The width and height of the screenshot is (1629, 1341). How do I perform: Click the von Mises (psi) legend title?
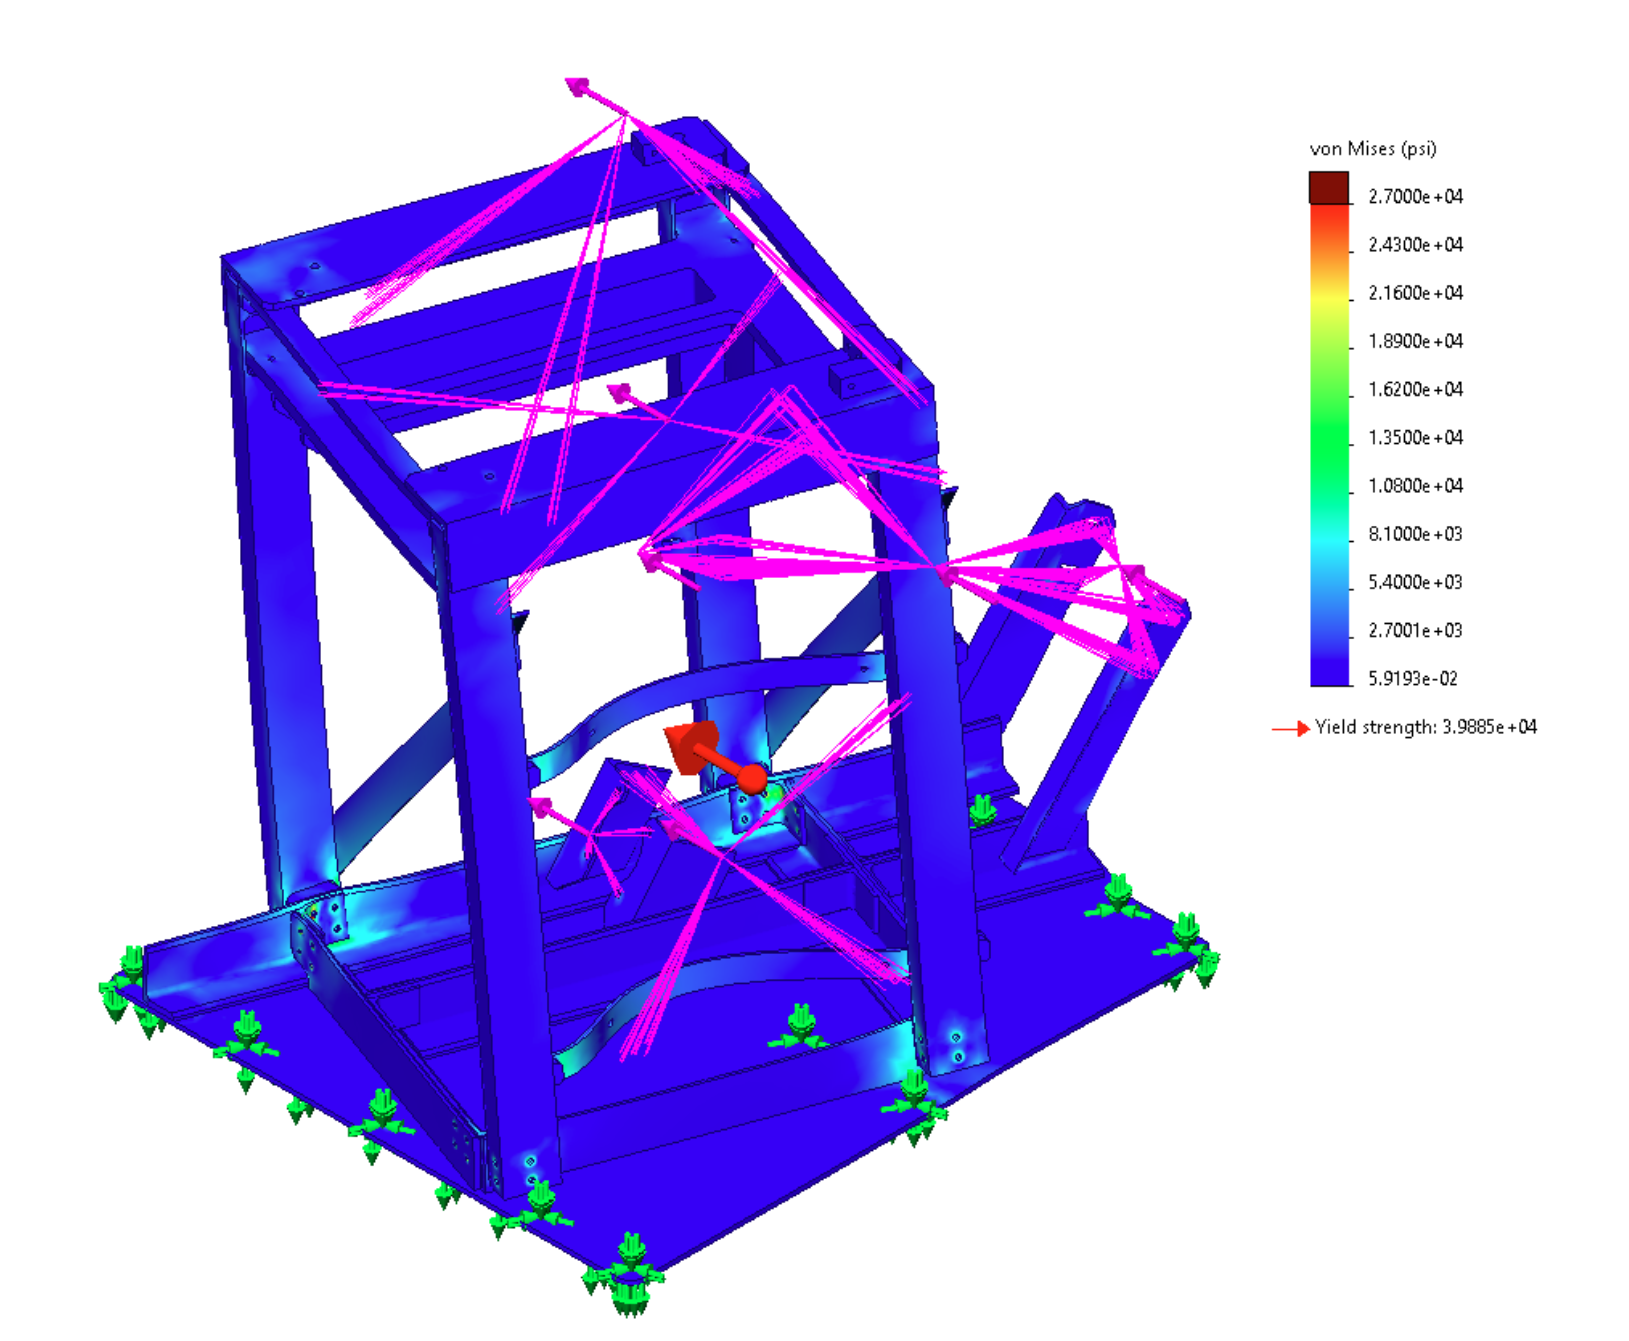coord(1372,149)
